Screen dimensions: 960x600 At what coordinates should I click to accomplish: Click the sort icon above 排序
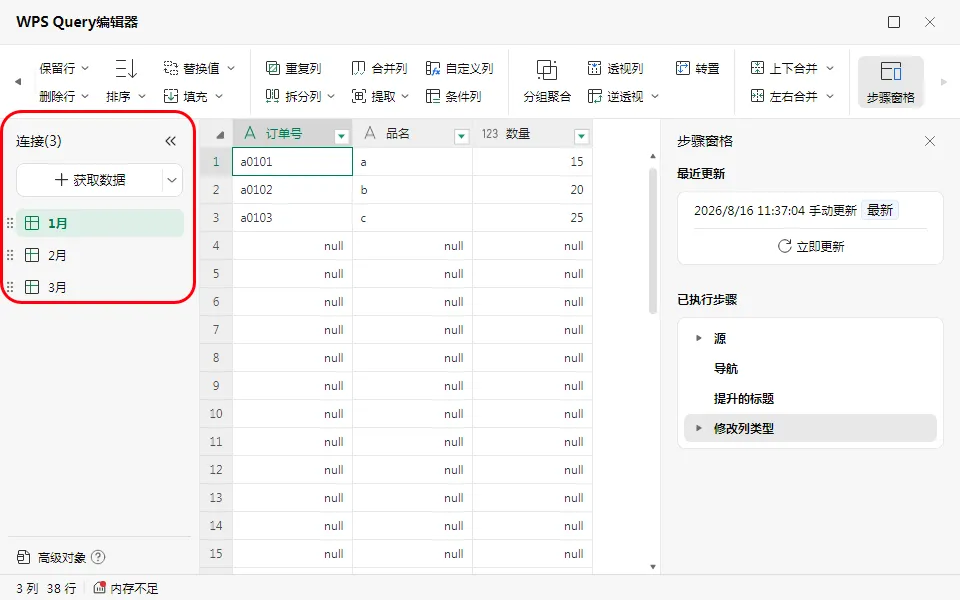pos(126,68)
